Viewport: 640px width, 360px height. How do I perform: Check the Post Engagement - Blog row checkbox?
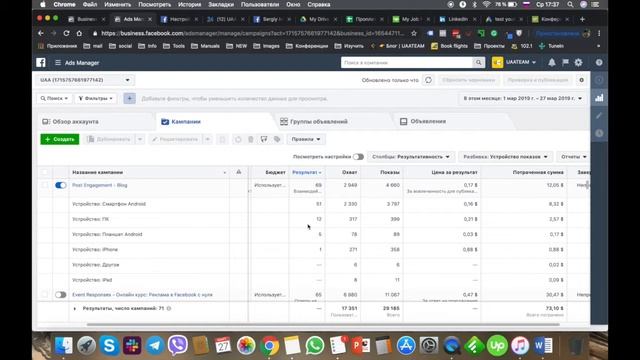point(44,185)
